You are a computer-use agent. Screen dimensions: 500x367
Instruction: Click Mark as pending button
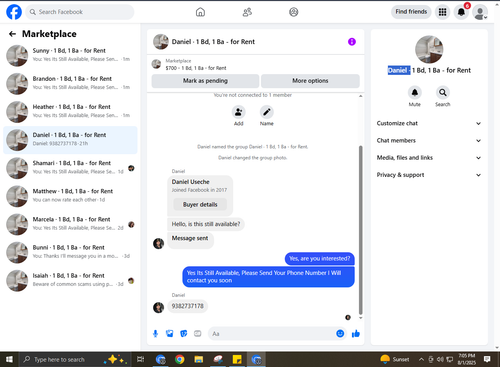(205, 81)
